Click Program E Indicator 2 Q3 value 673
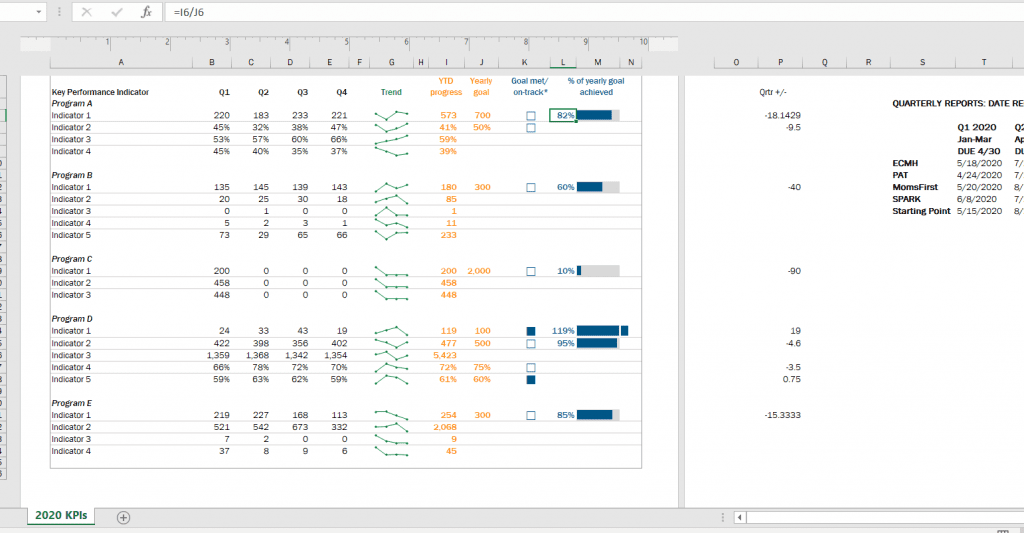 pyautogui.click(x=300, y=427)
